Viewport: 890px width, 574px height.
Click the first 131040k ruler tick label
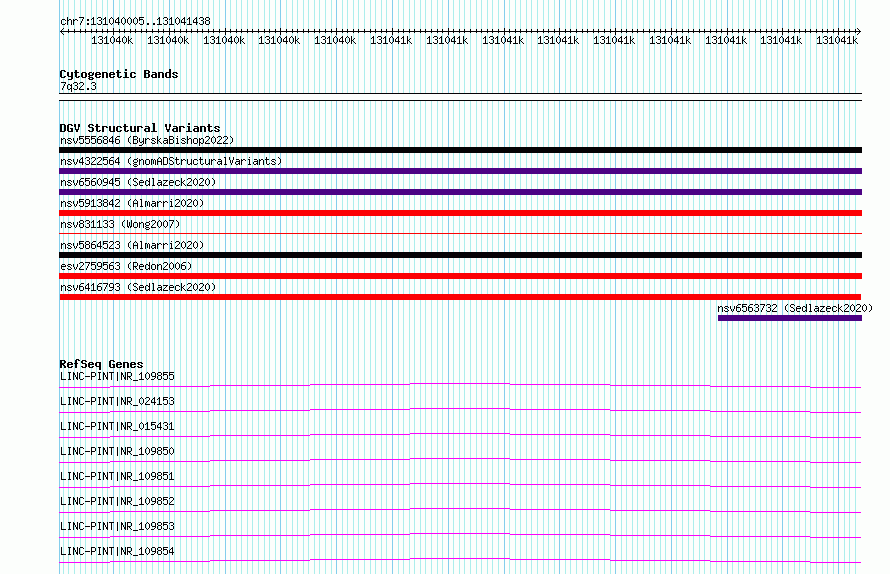pos(112,40)
